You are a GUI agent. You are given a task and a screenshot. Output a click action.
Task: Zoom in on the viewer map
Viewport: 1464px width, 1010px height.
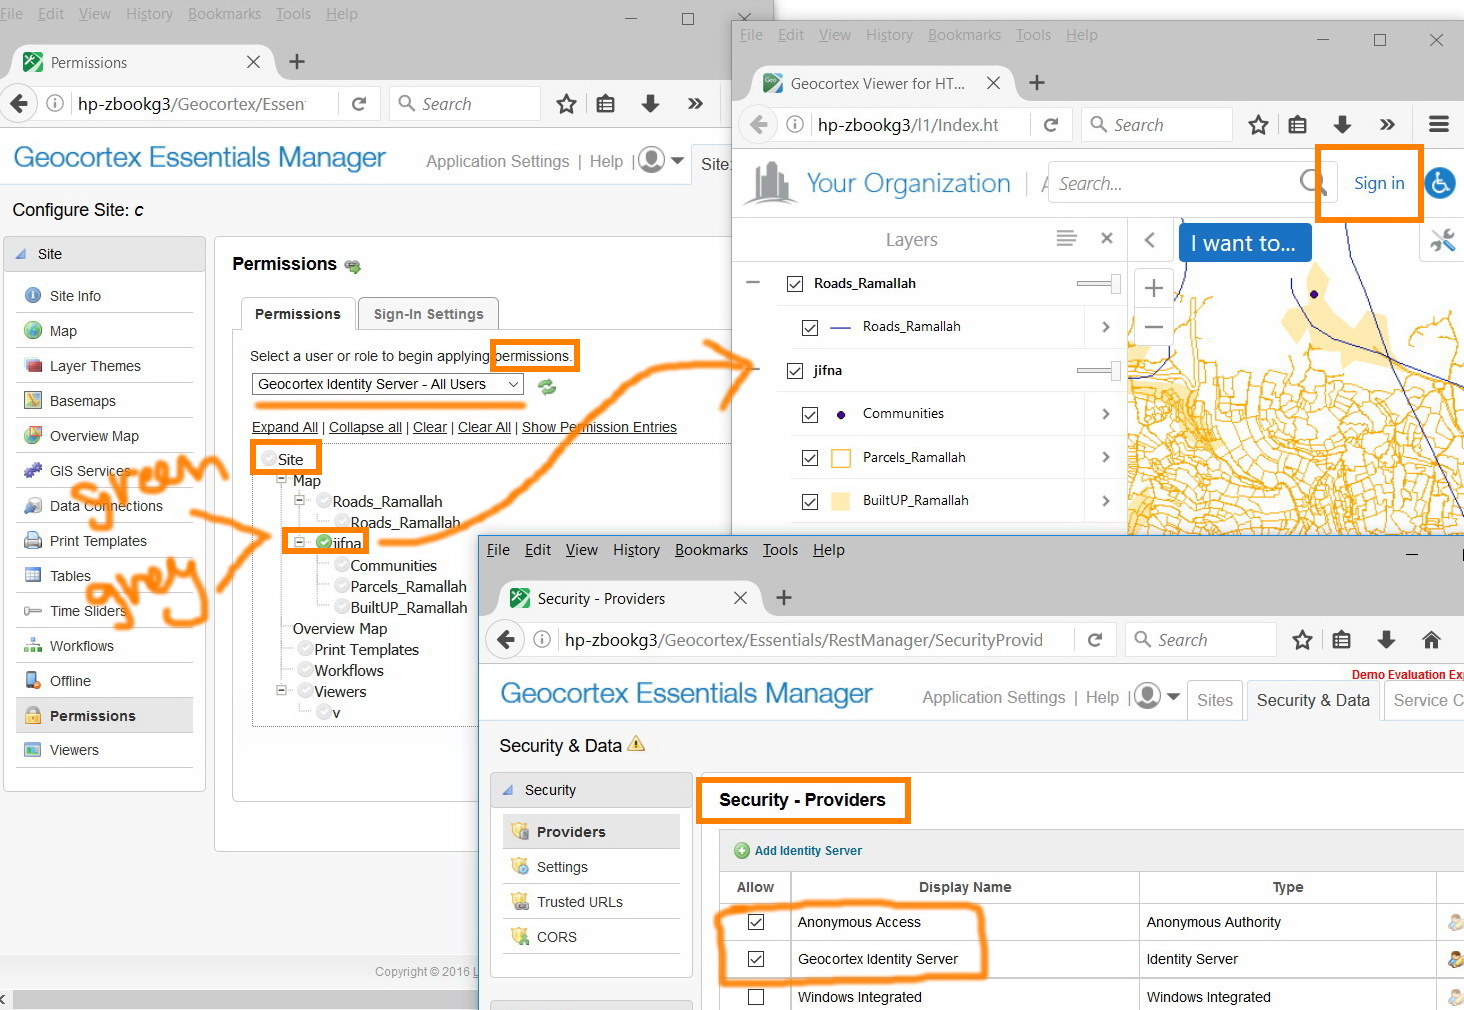[1153, 288]
